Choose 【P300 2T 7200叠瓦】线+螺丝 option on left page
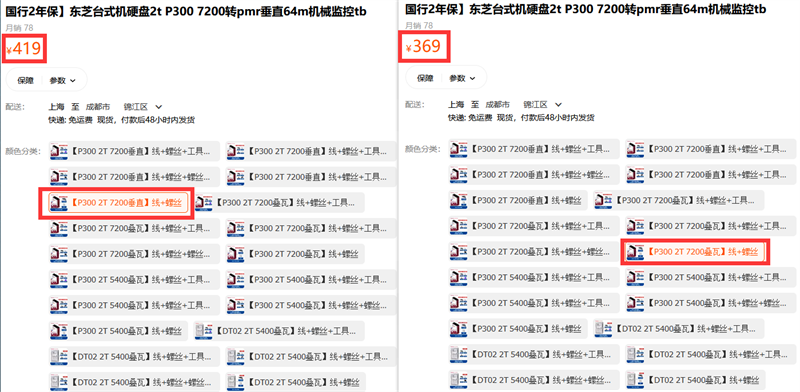Screen dimensions: 800x392 tap(295, 254)
